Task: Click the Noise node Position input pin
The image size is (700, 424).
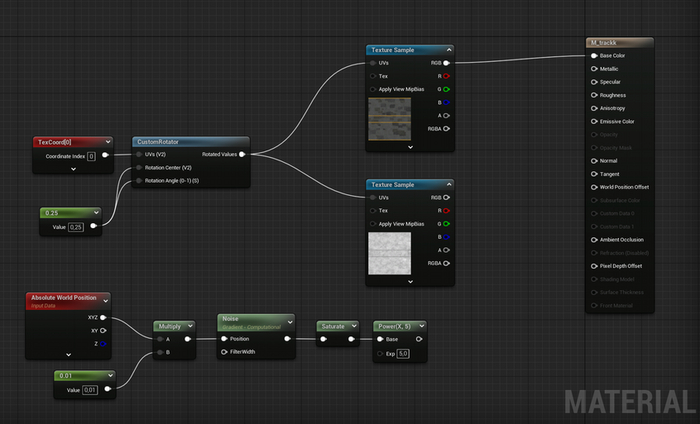Action: tap(223, 339)
